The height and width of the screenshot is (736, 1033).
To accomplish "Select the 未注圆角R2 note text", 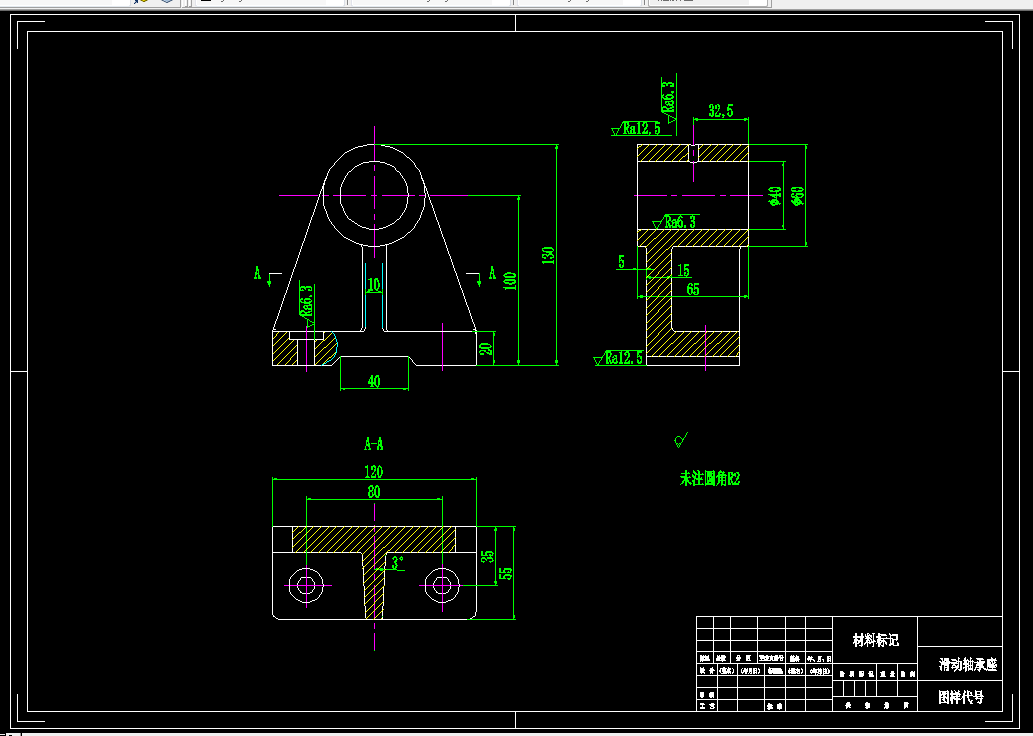I will pos(710,479).
